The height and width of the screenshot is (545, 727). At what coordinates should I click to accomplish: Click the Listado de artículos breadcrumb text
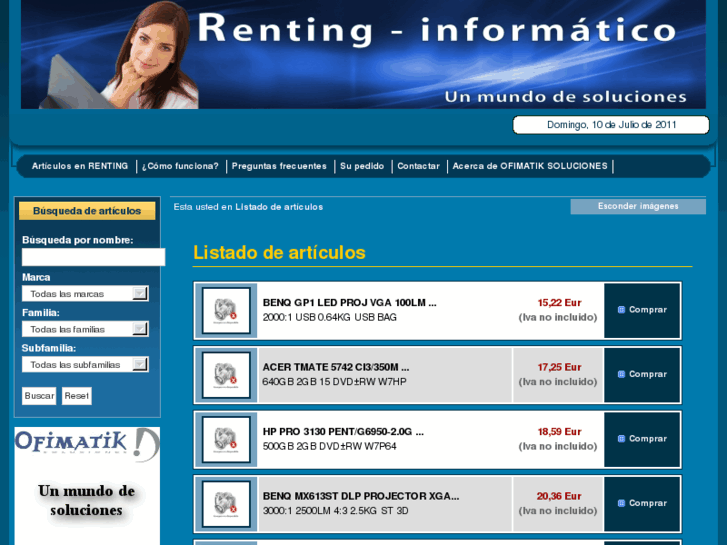click(279, 207)
